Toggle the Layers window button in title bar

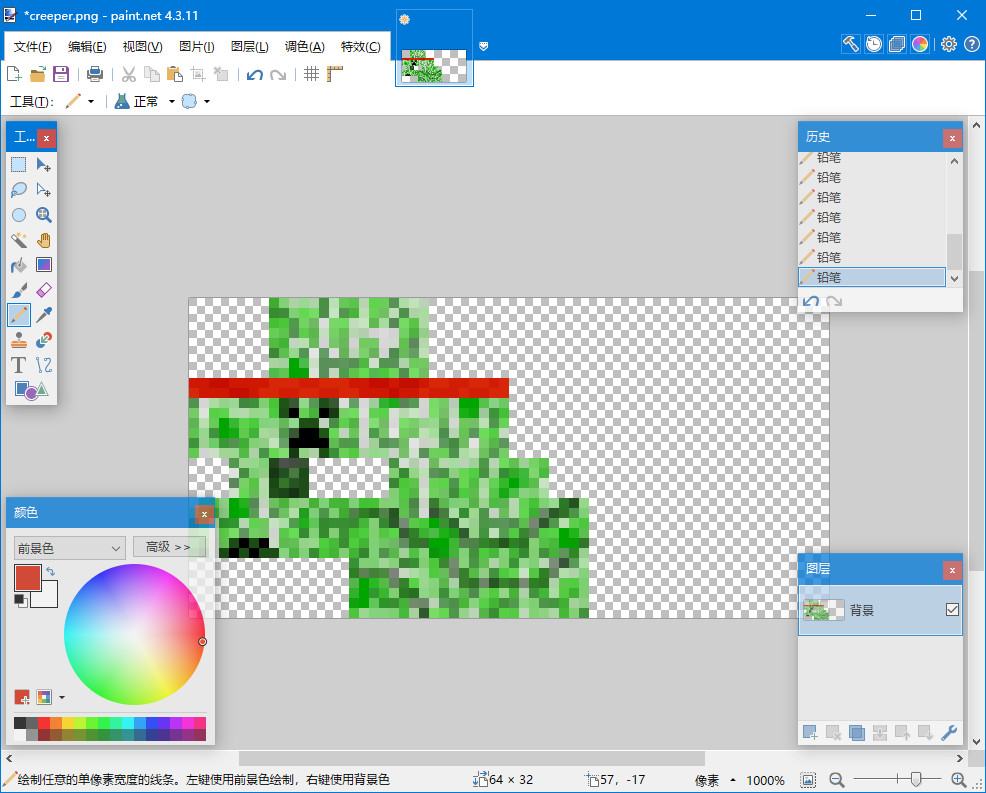click(897, 44)
